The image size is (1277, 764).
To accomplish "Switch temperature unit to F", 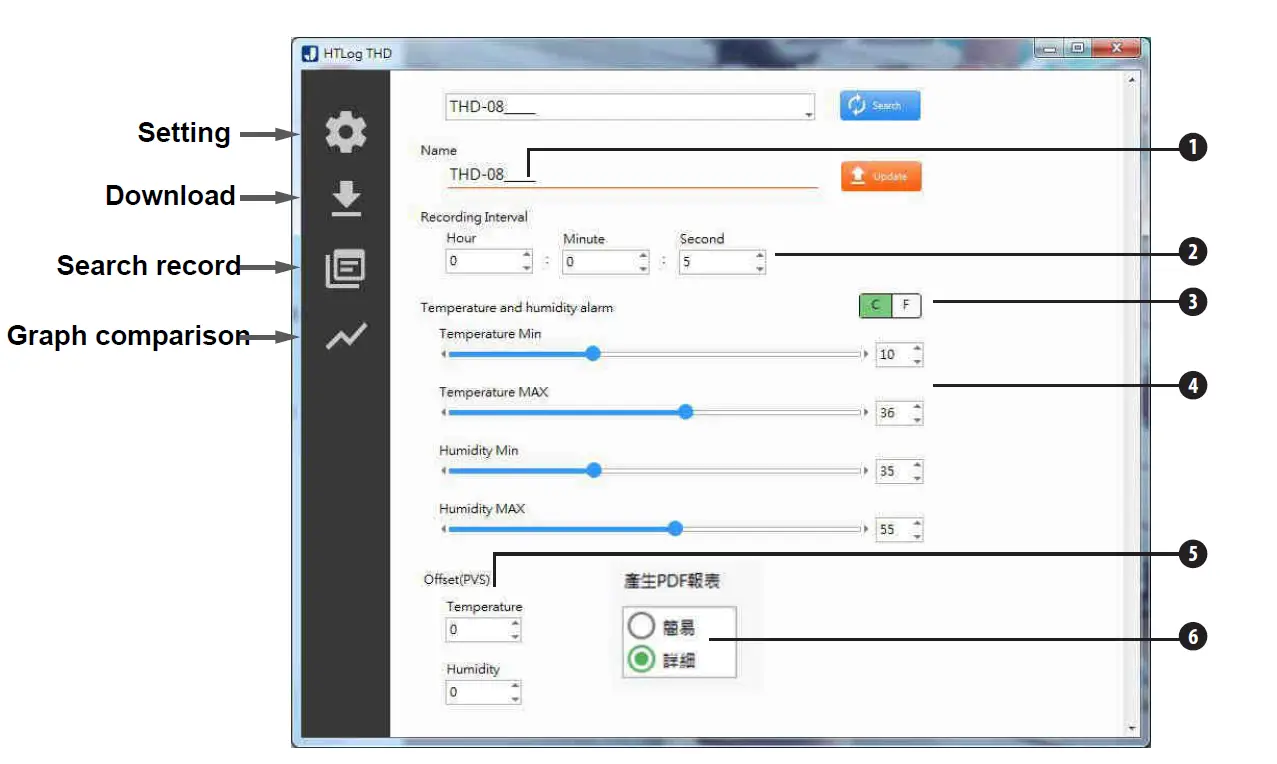I will [x=906, y=306].
